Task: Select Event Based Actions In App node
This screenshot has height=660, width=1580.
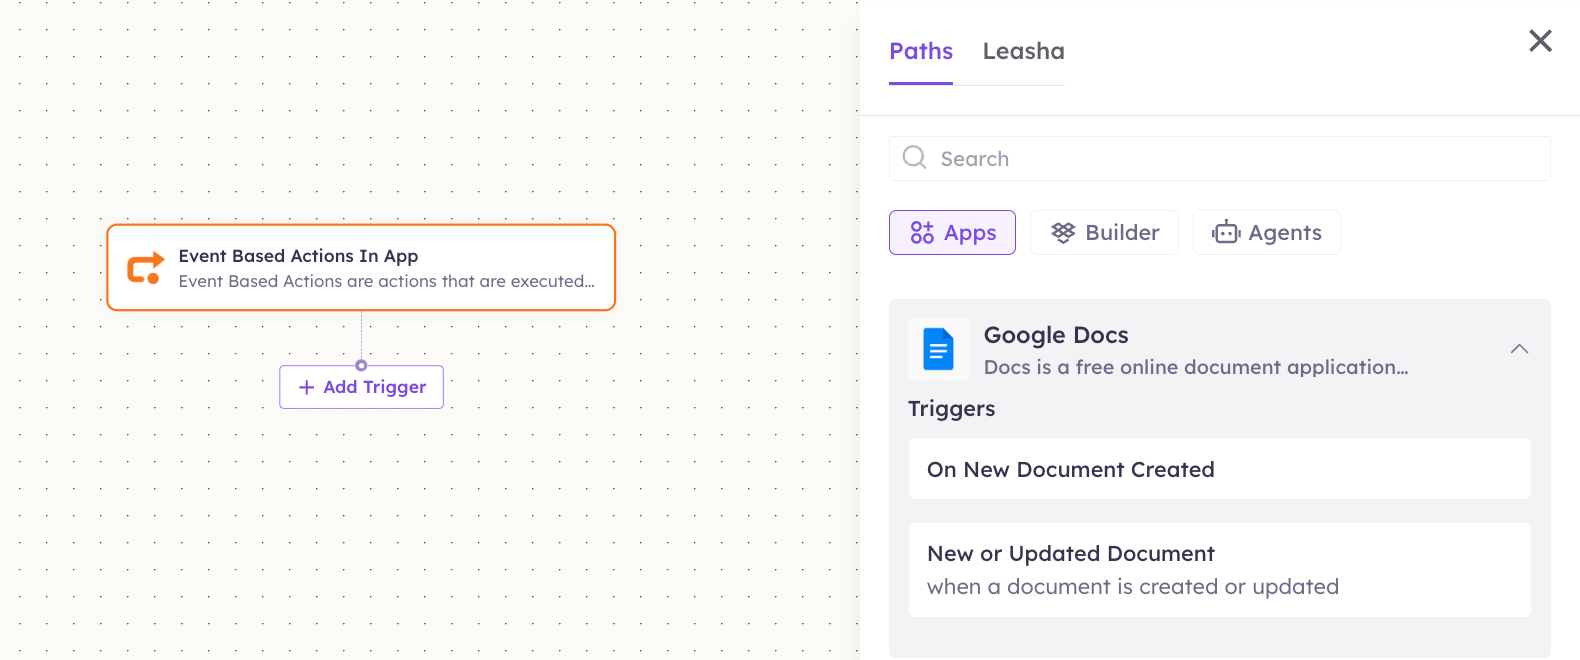Action: point(361,268)
